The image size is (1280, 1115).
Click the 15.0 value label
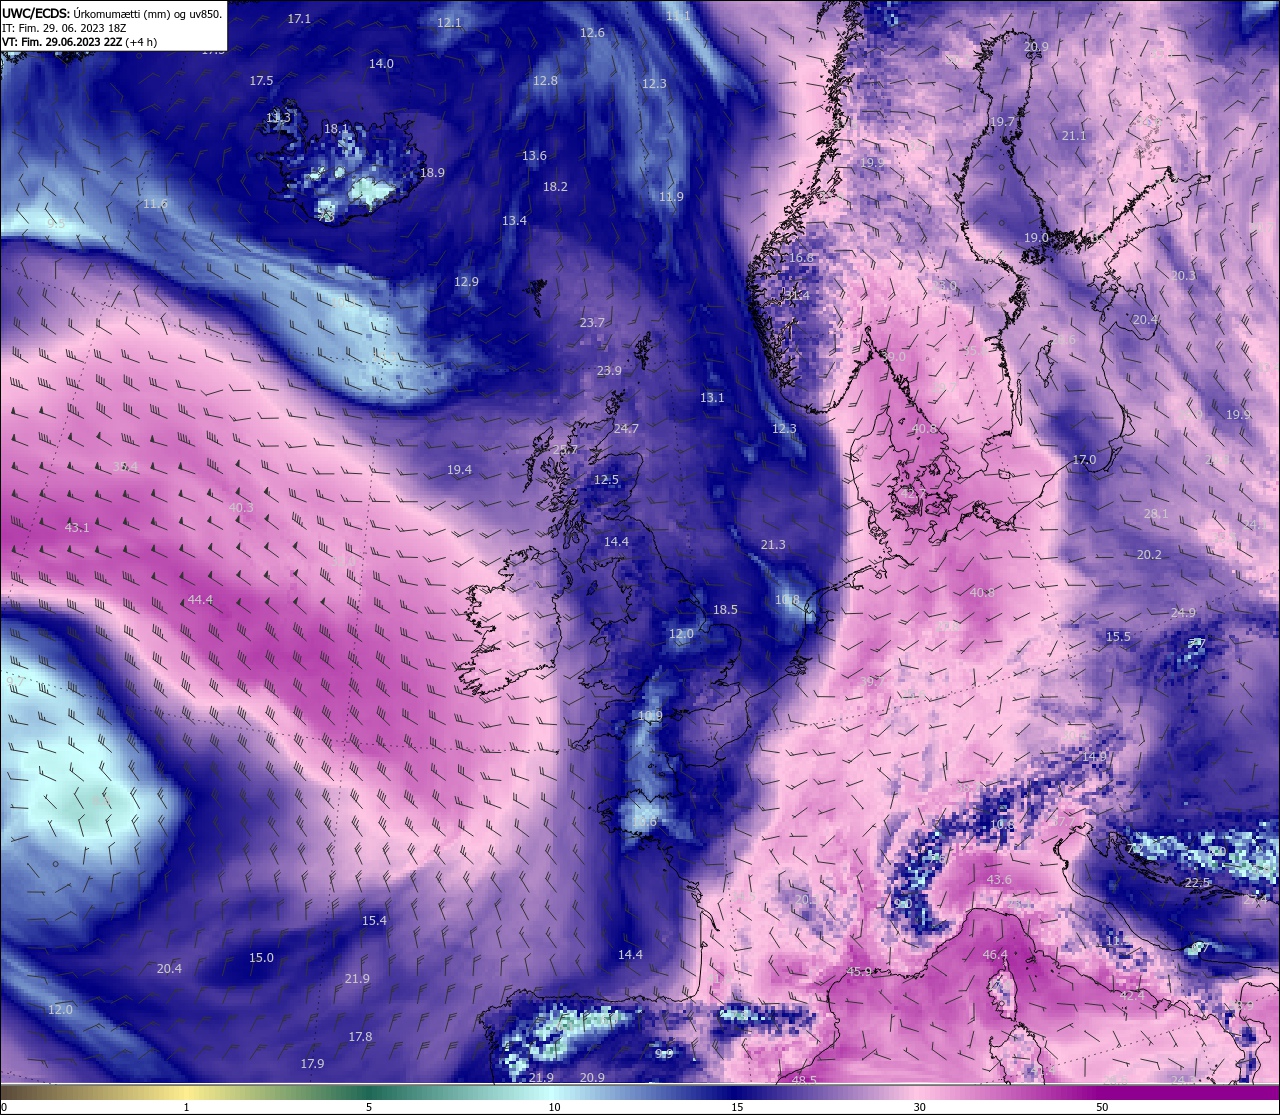[261, 958]
